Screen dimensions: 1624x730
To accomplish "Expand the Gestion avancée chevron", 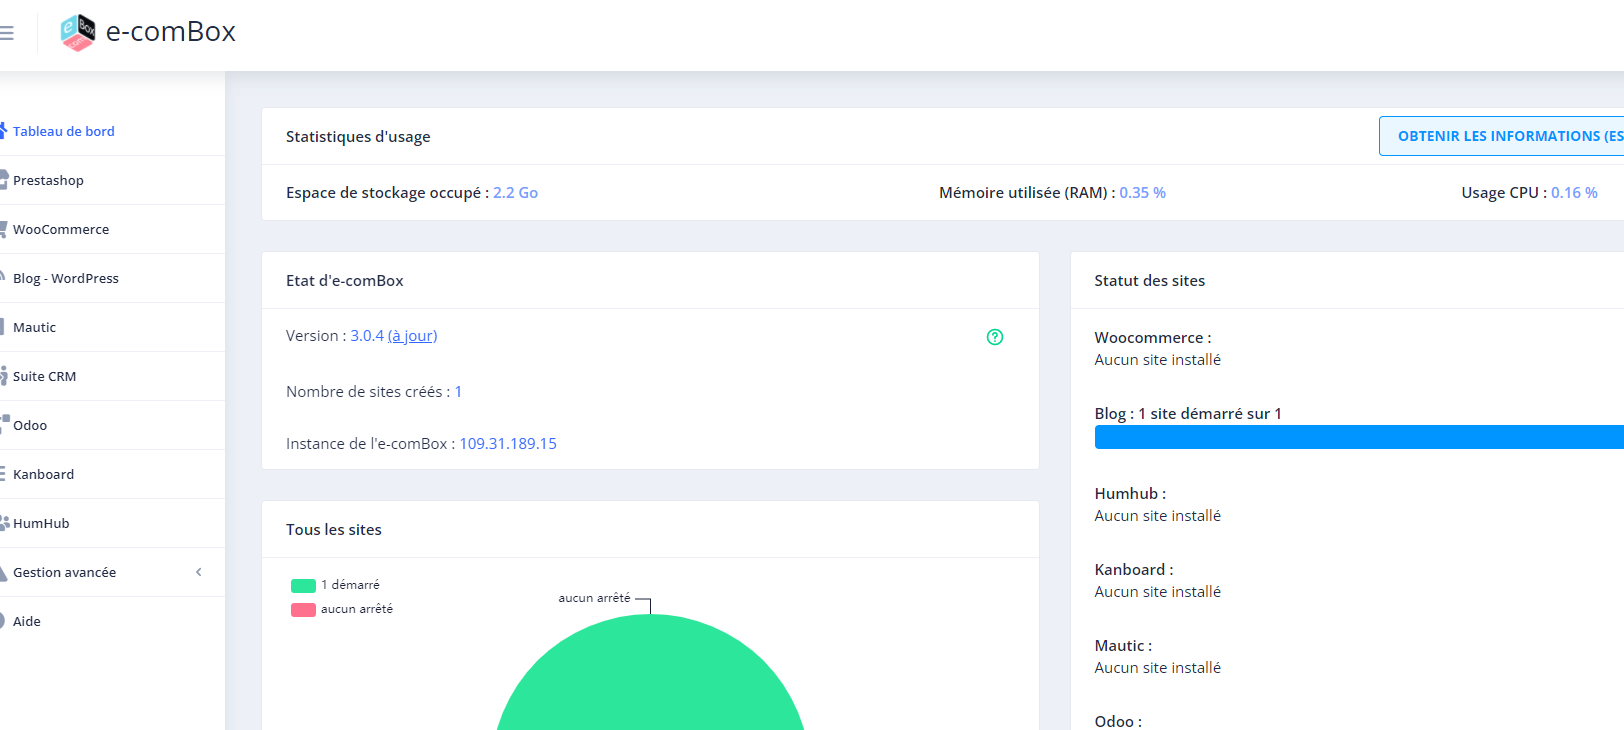I will [x=199, y=572].
